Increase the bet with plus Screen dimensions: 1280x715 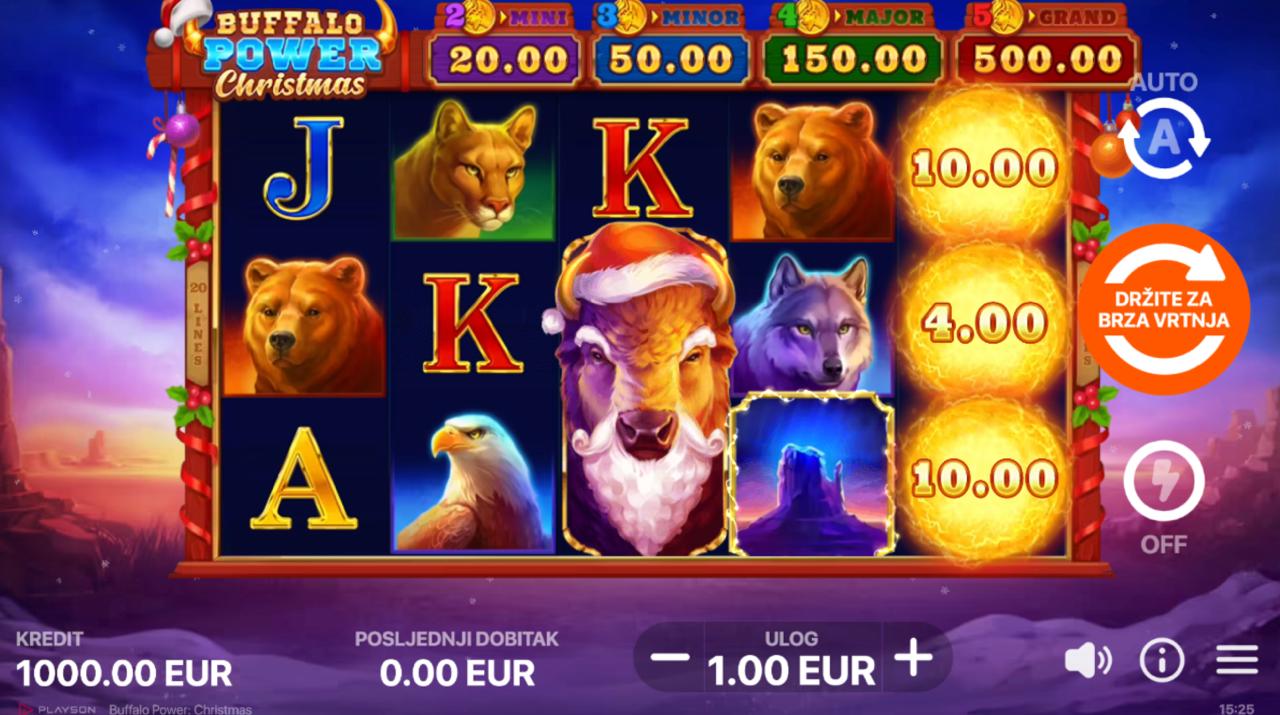(912, 657)
